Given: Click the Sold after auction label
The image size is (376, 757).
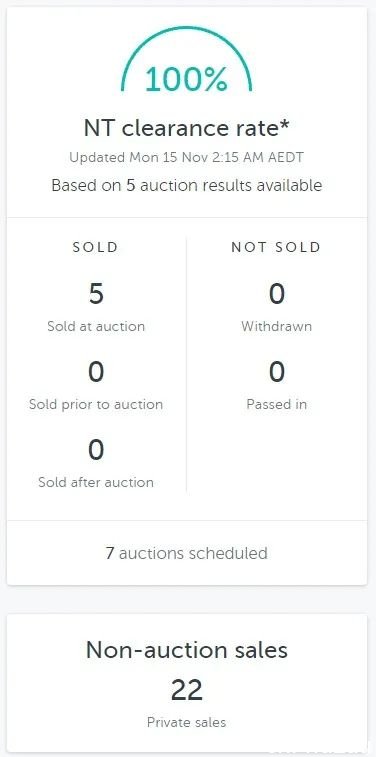Looking at the screenshot, I should (96, 482).
